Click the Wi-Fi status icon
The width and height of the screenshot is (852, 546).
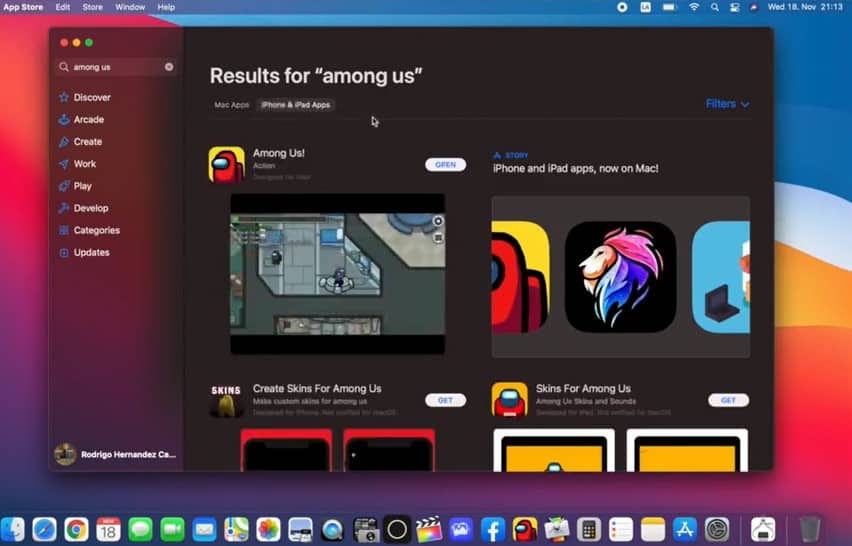tap(694, 7)
